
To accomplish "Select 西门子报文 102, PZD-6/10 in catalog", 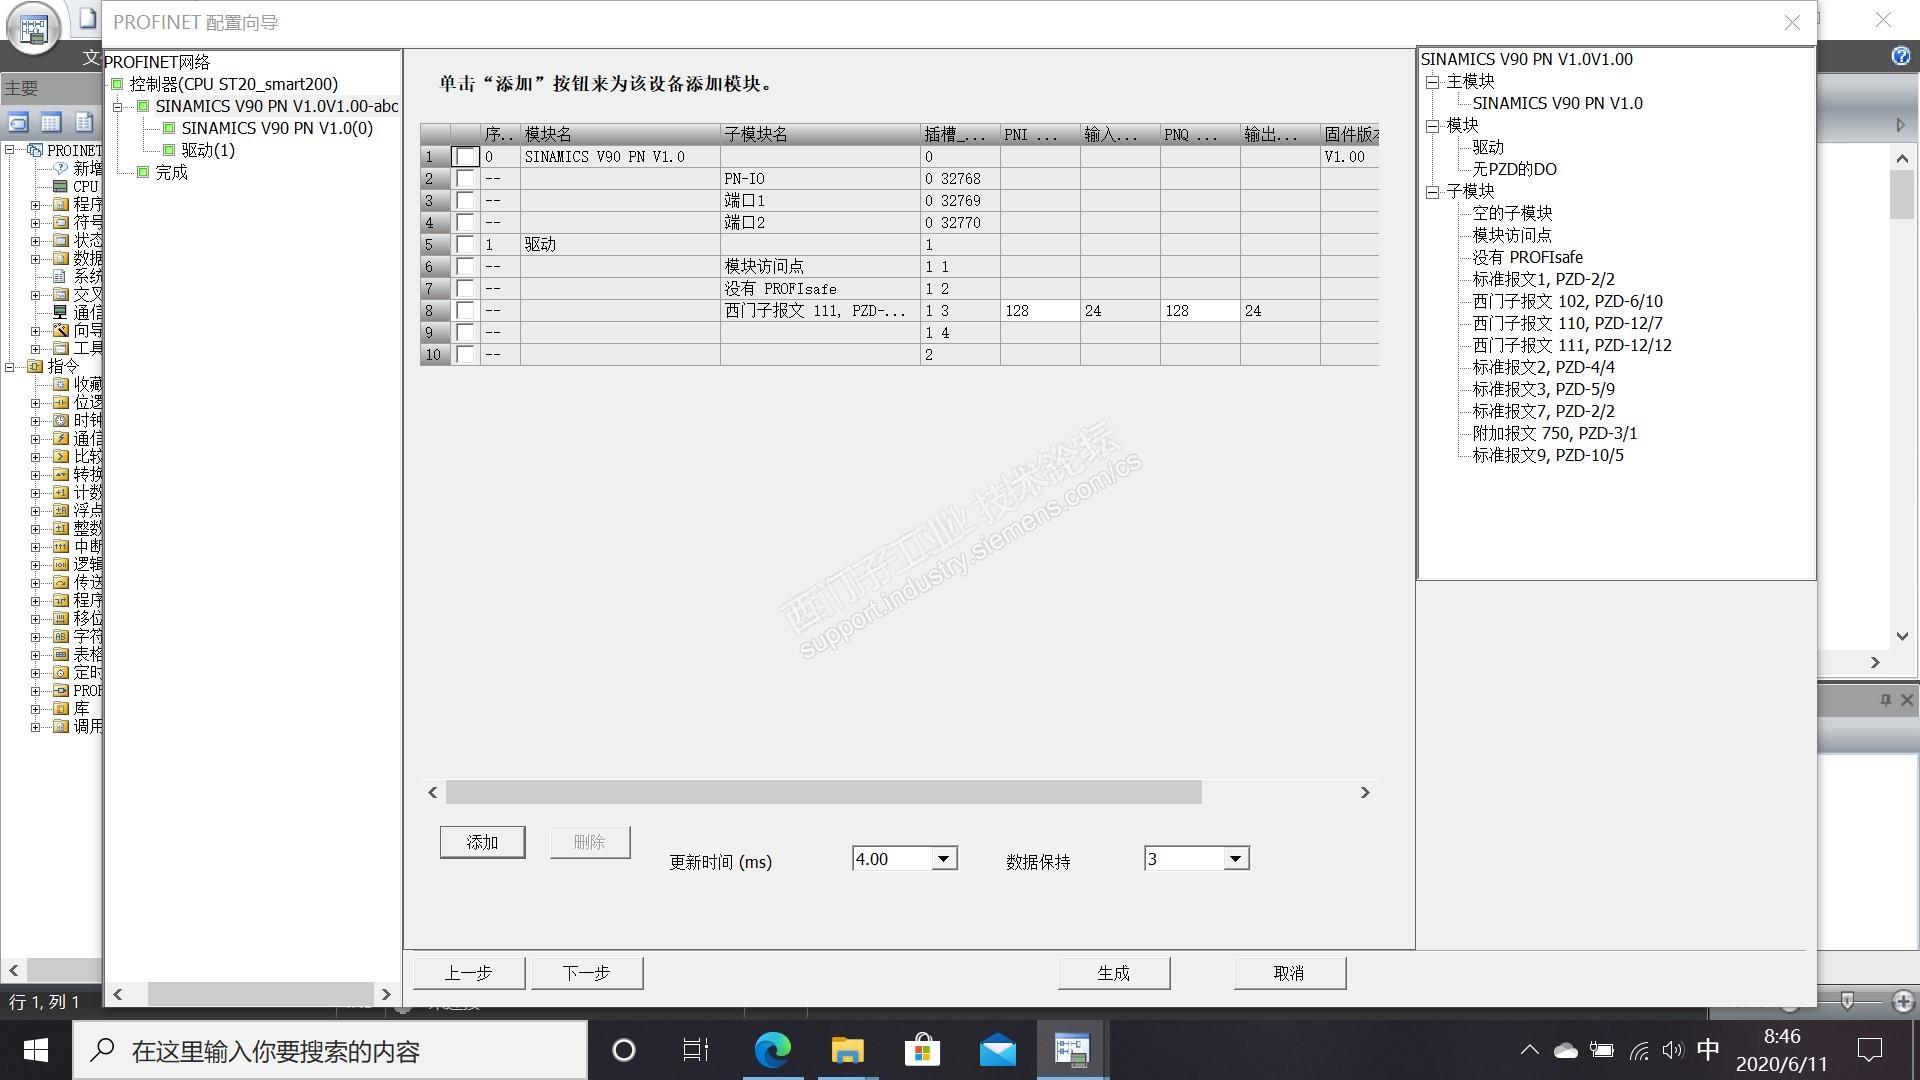I will 1567,301.
